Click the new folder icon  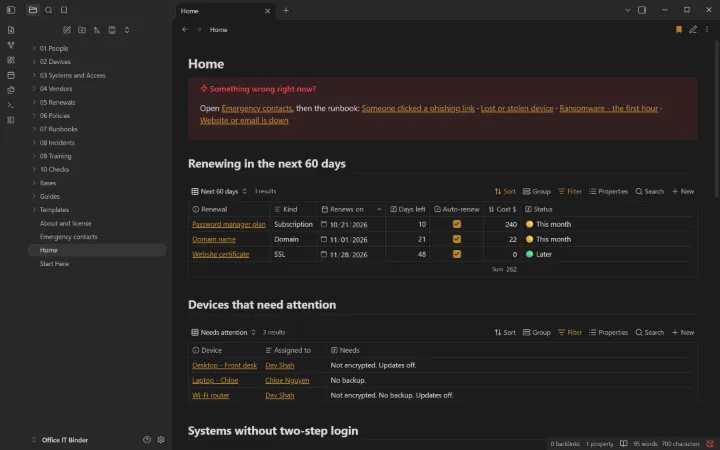coord(82,30)
